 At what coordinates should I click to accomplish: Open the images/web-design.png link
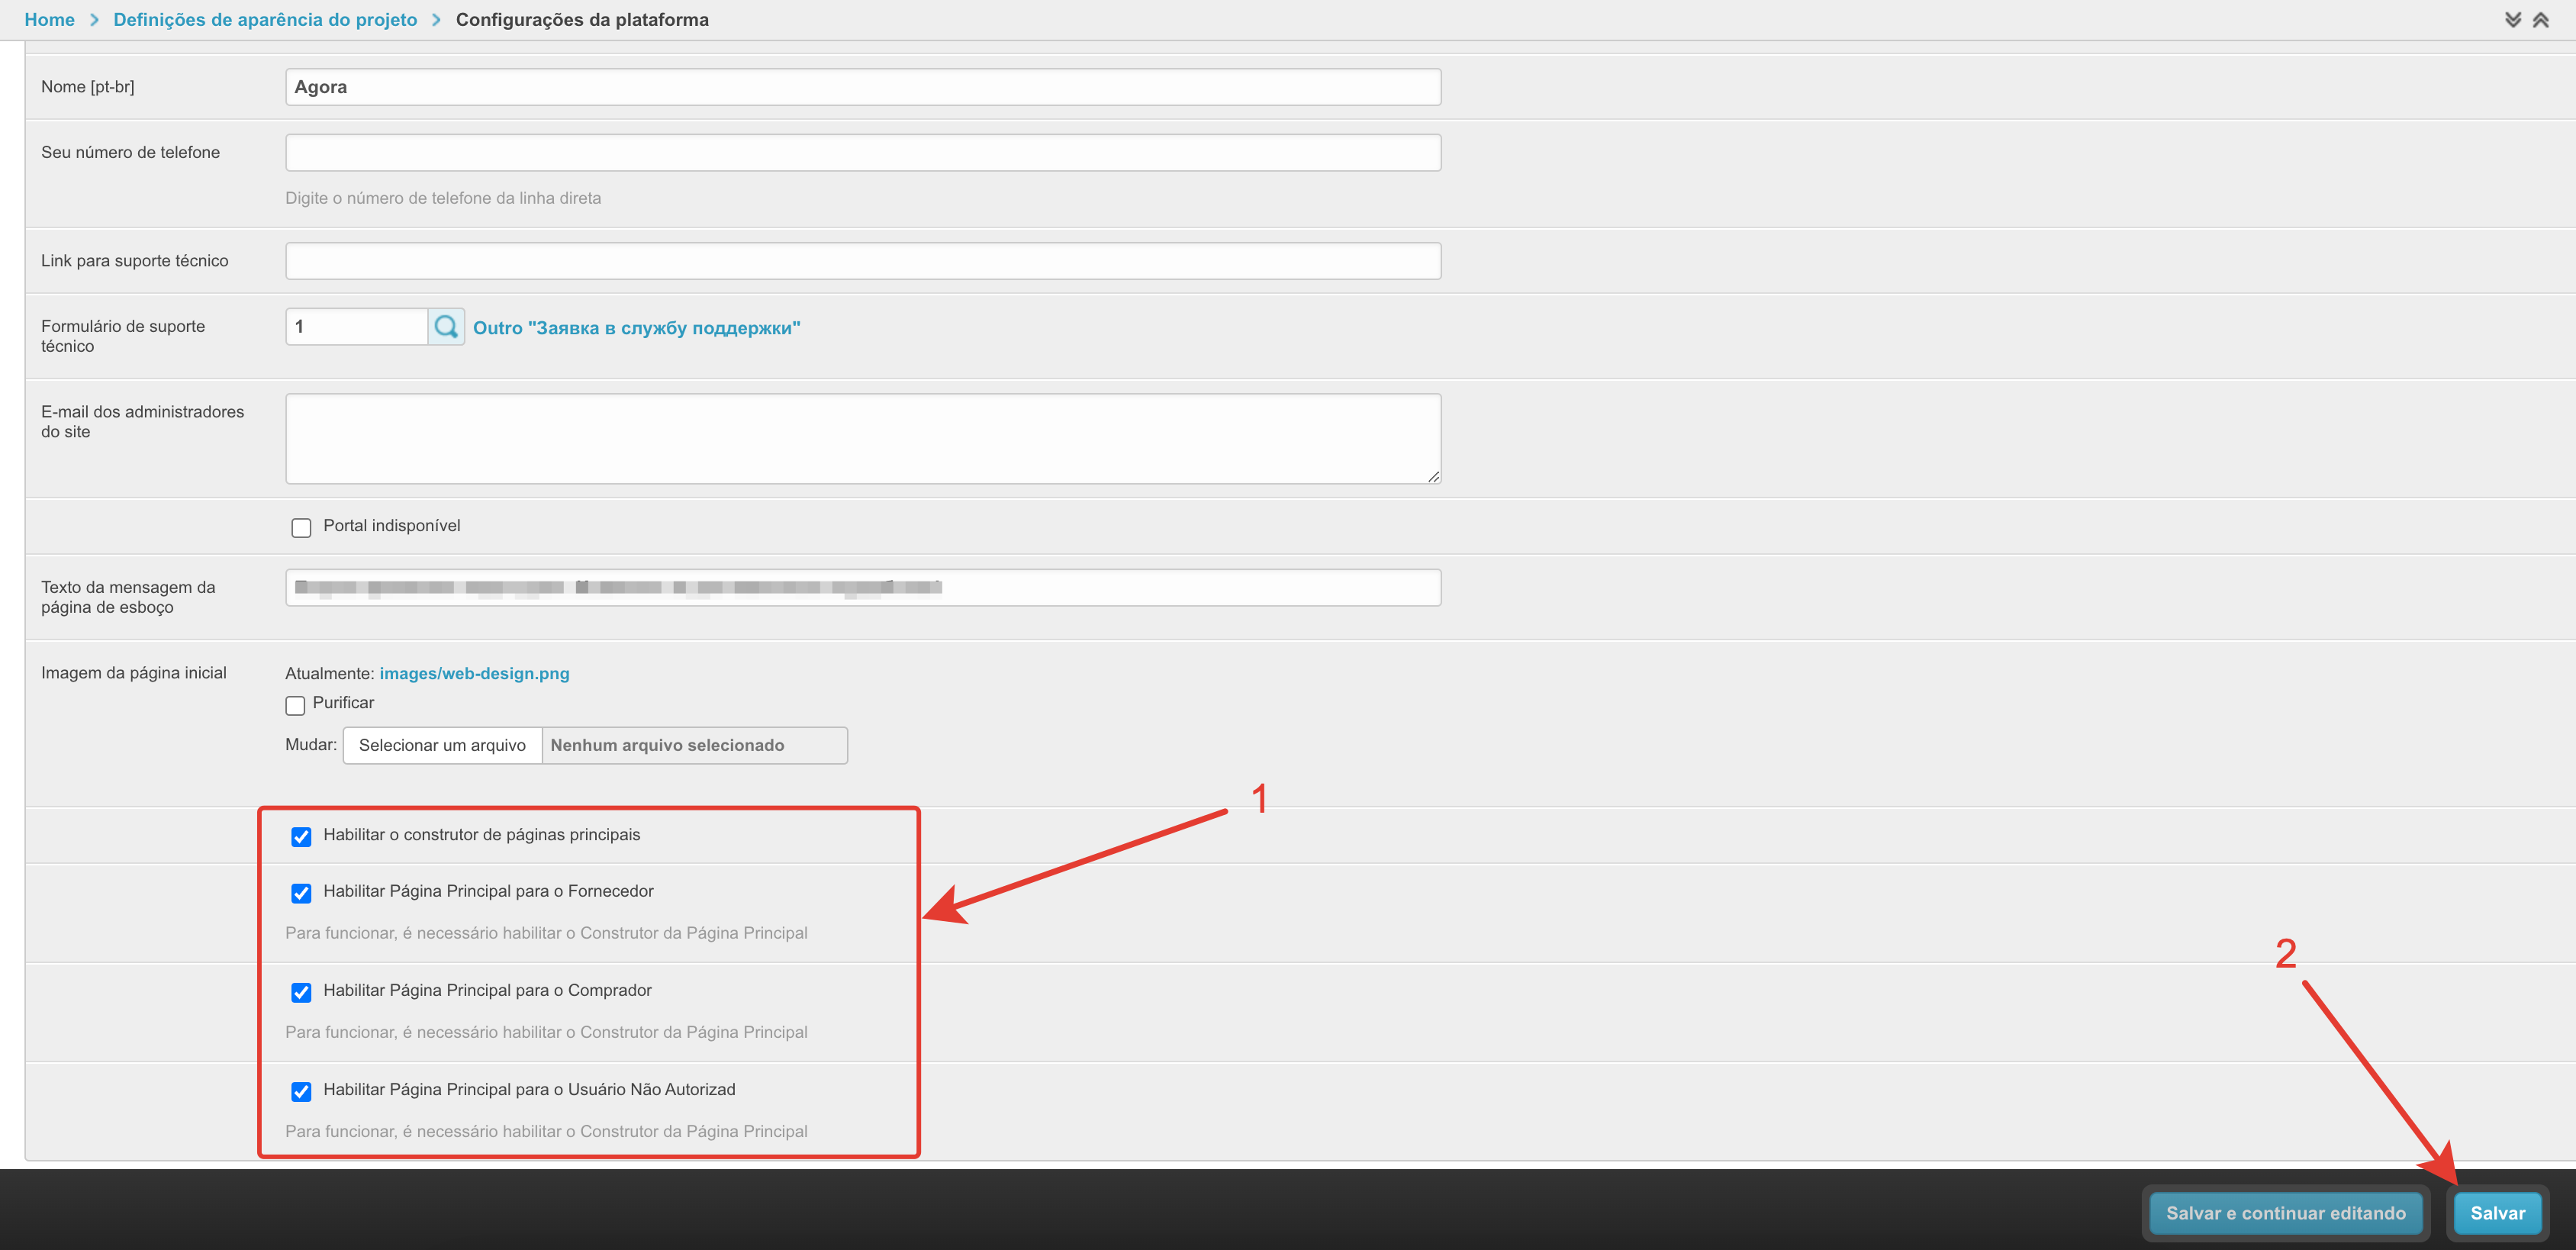click(x=474, y=673)
